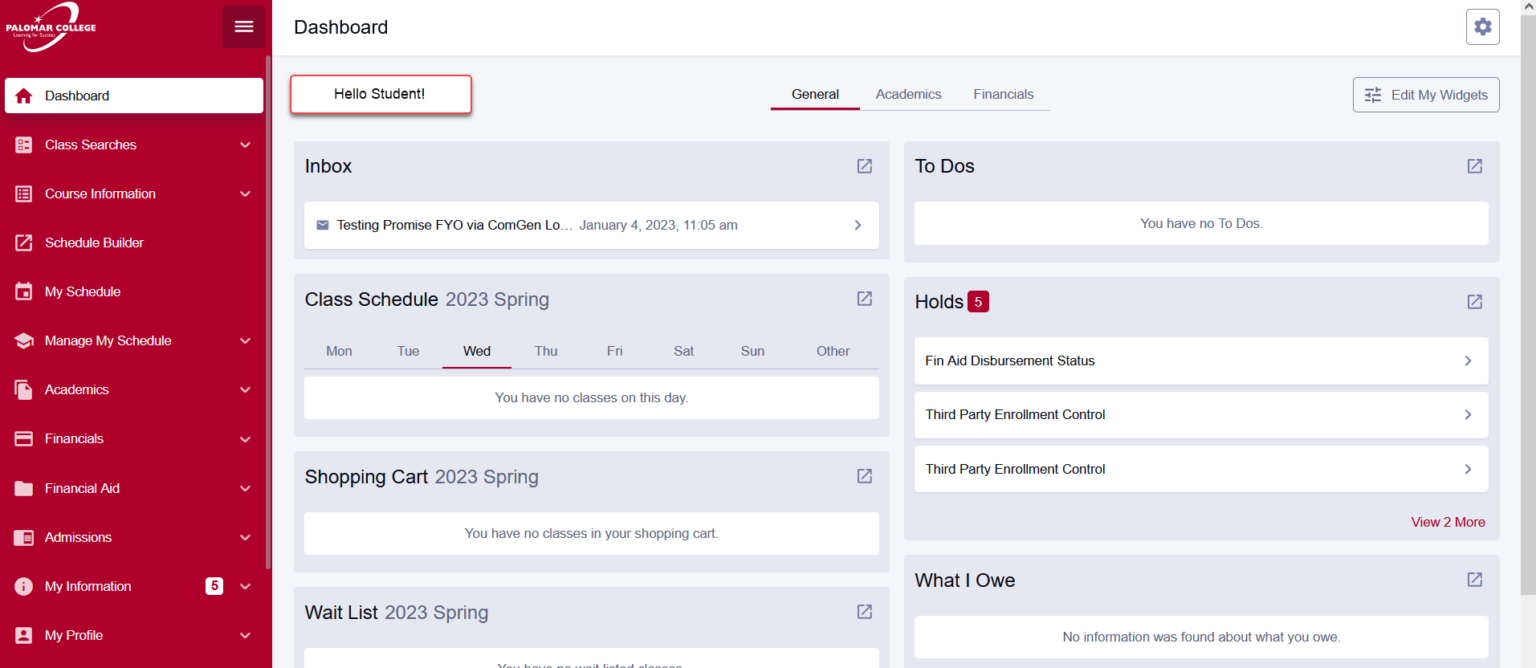
Task: Go to Schedule Builder in sidebar
Action: point(94,243)
